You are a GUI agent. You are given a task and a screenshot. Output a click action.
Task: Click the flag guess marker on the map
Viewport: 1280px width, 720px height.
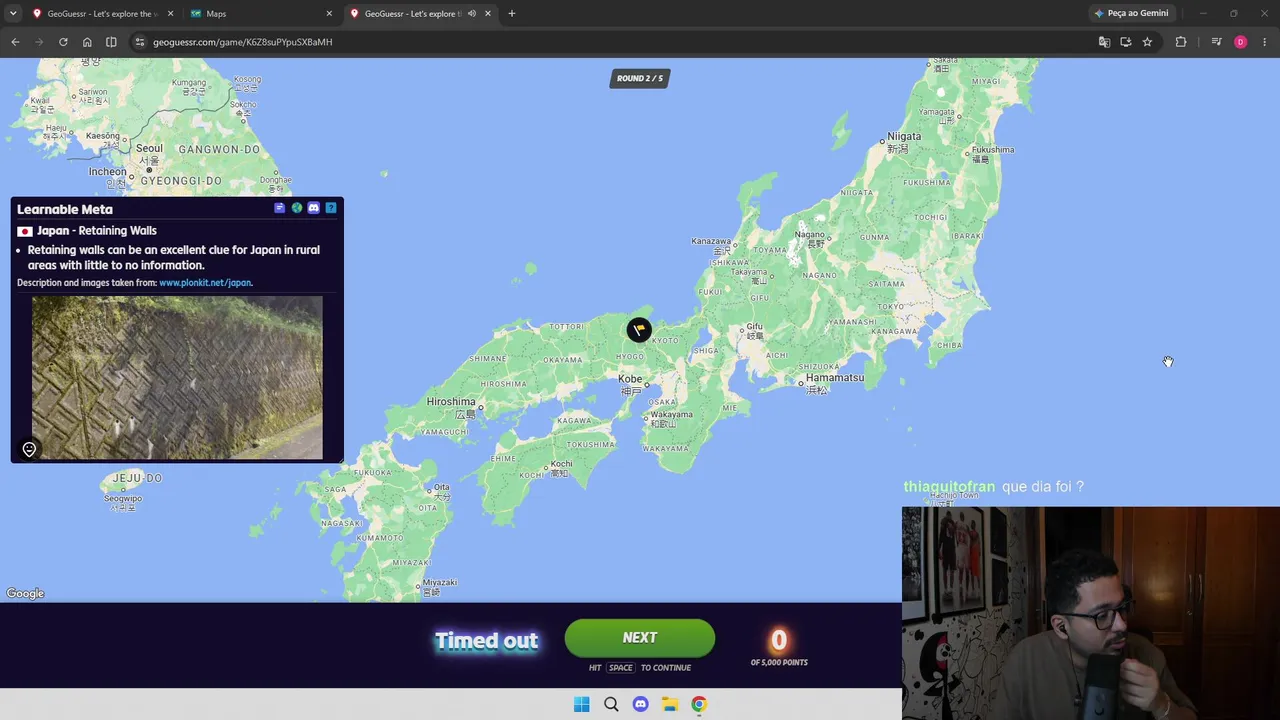tap(639, 329)
